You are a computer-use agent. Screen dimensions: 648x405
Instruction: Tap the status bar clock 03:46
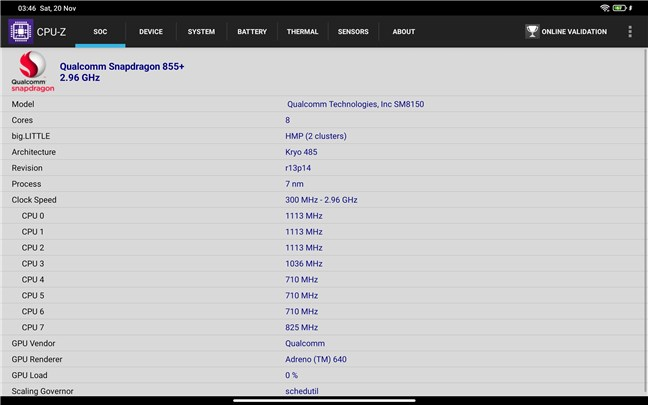[26, 8]
